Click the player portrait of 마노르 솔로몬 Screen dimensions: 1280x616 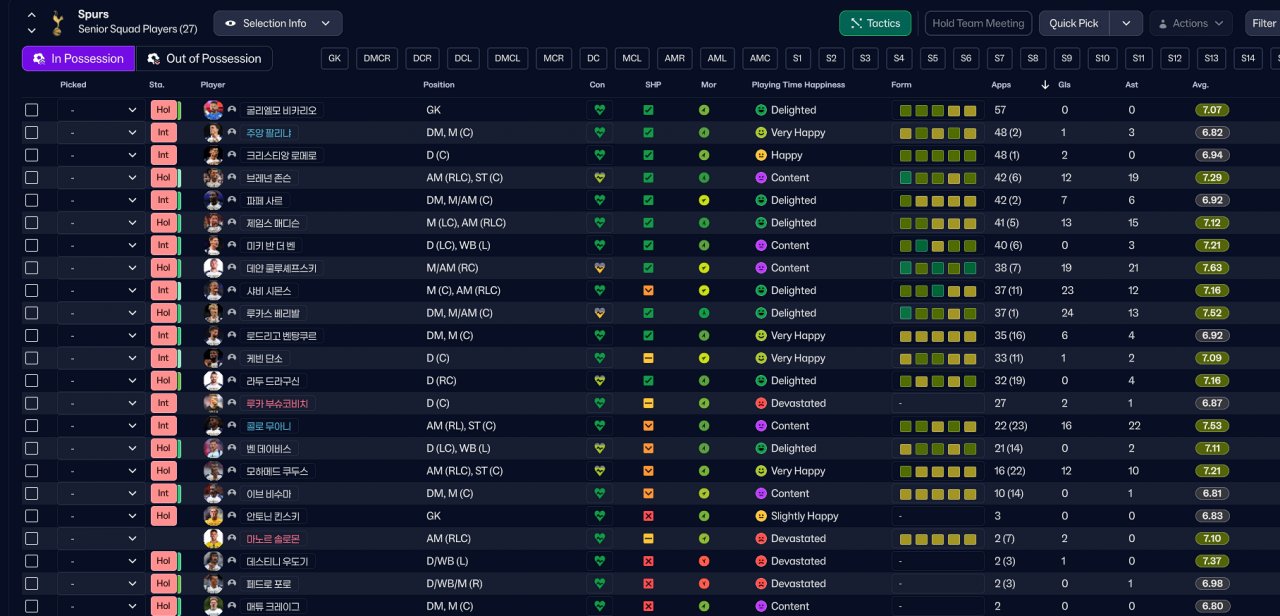point(213,538)
